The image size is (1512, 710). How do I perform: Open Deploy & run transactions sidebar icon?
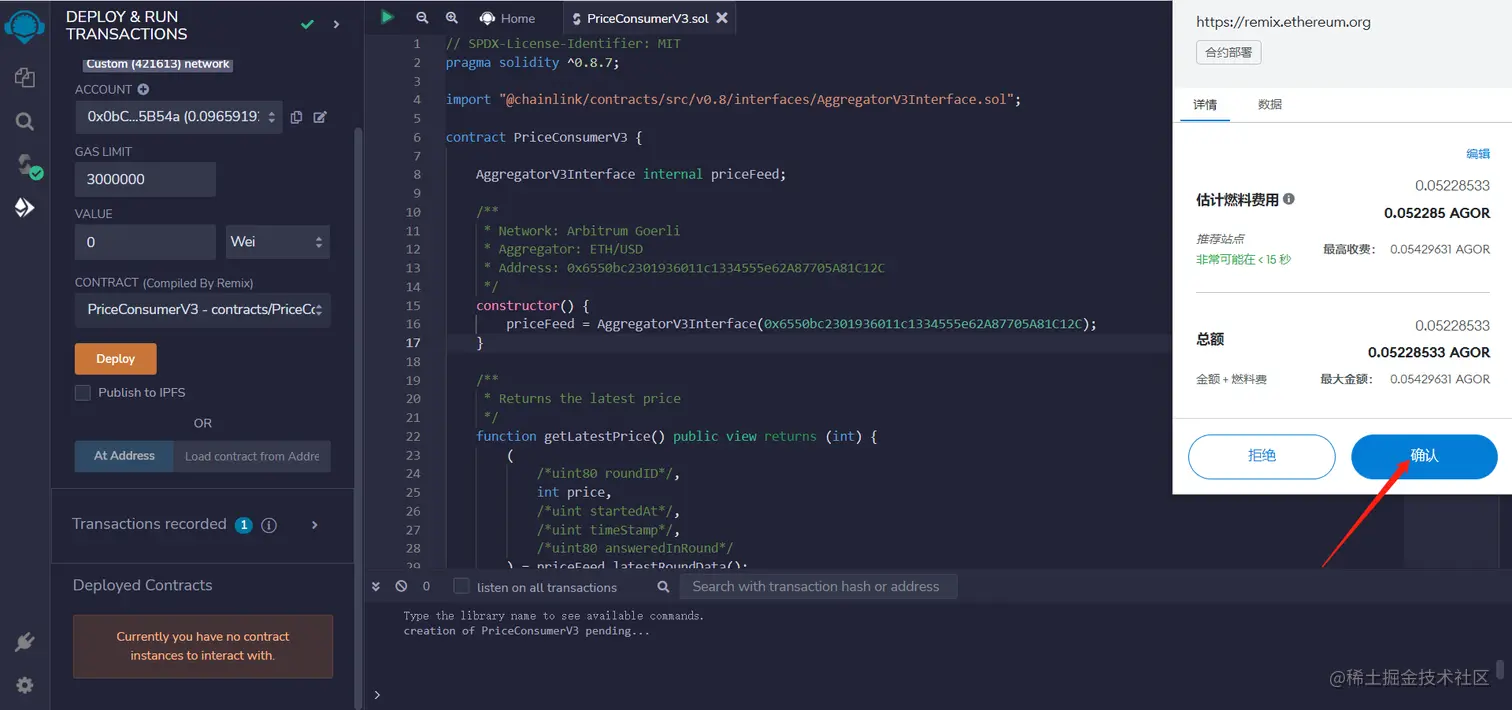pyautogui.click(x=25, y=208)
